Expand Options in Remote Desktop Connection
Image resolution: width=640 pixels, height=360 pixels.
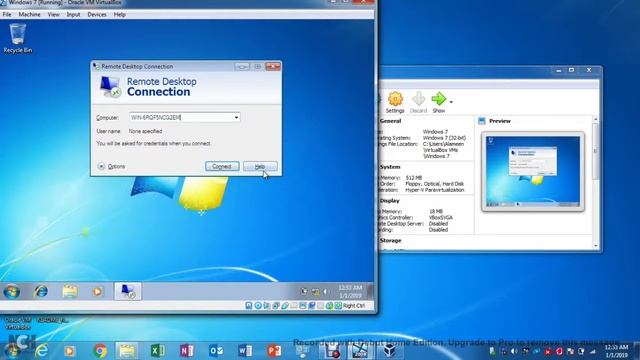tap(111, 167)
